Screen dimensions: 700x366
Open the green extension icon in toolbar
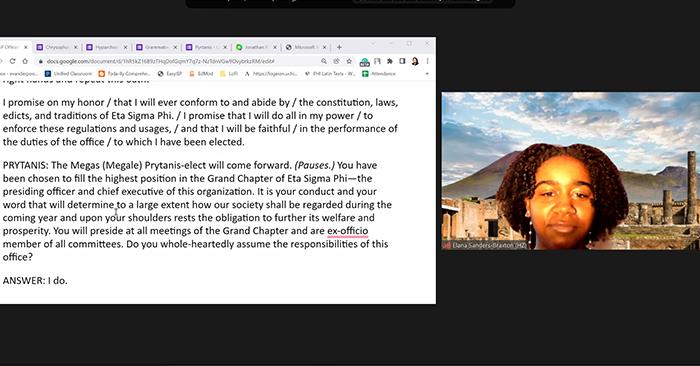point(365,62)
